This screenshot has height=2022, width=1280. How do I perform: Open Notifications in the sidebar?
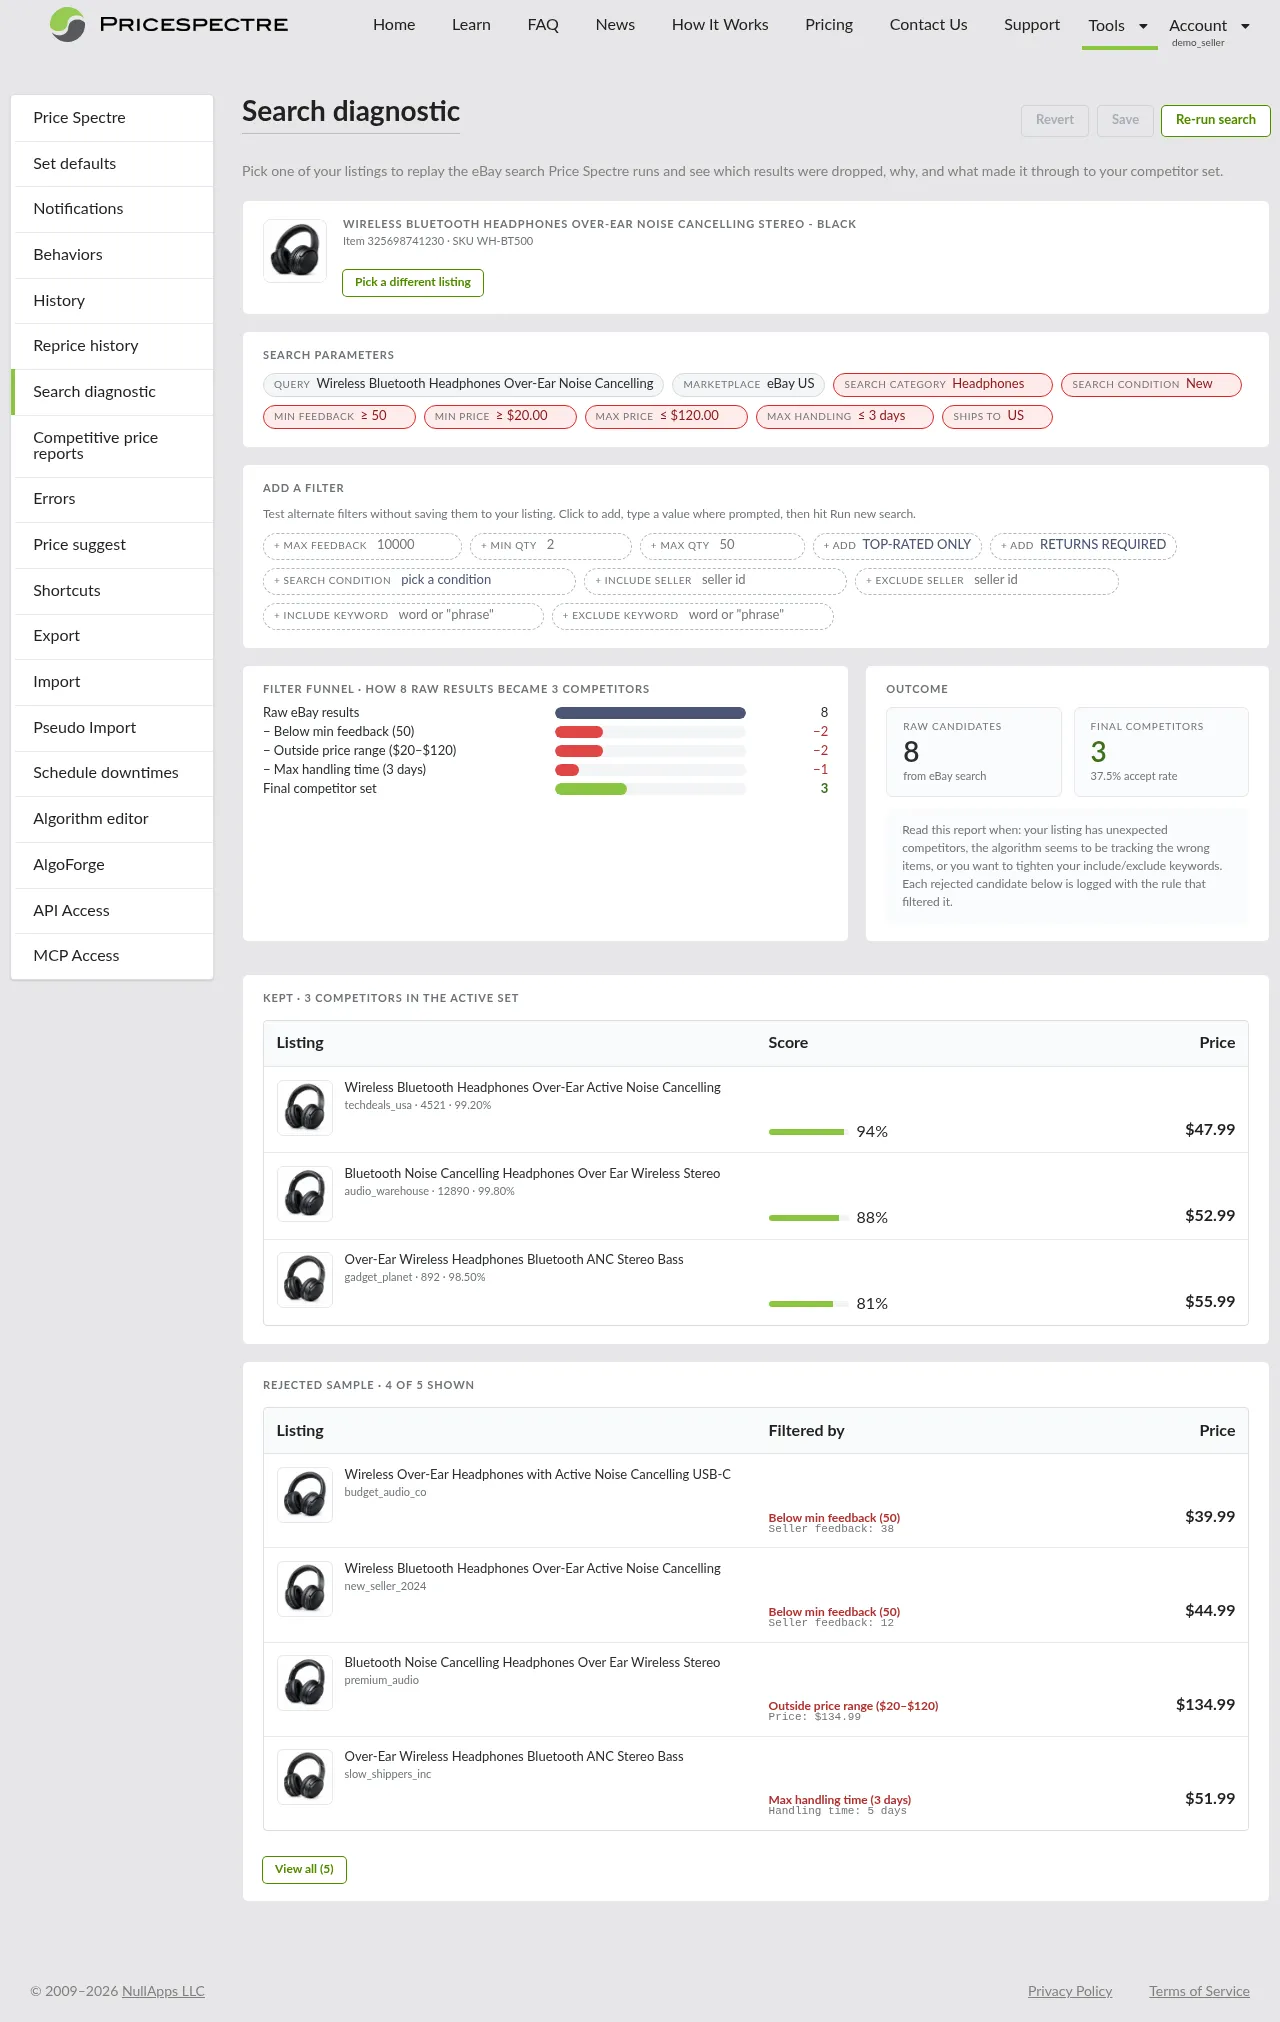112,209
